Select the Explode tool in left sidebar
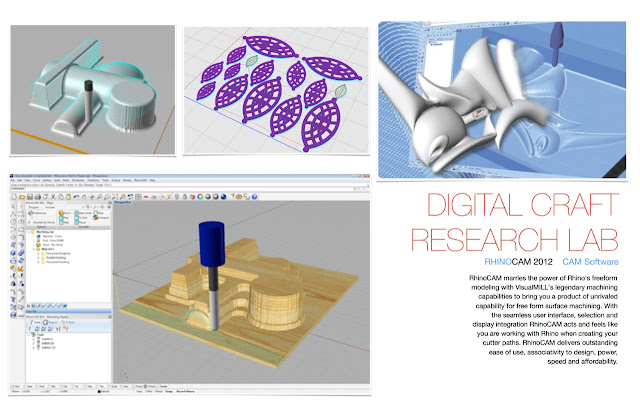 tap(21, 268)
